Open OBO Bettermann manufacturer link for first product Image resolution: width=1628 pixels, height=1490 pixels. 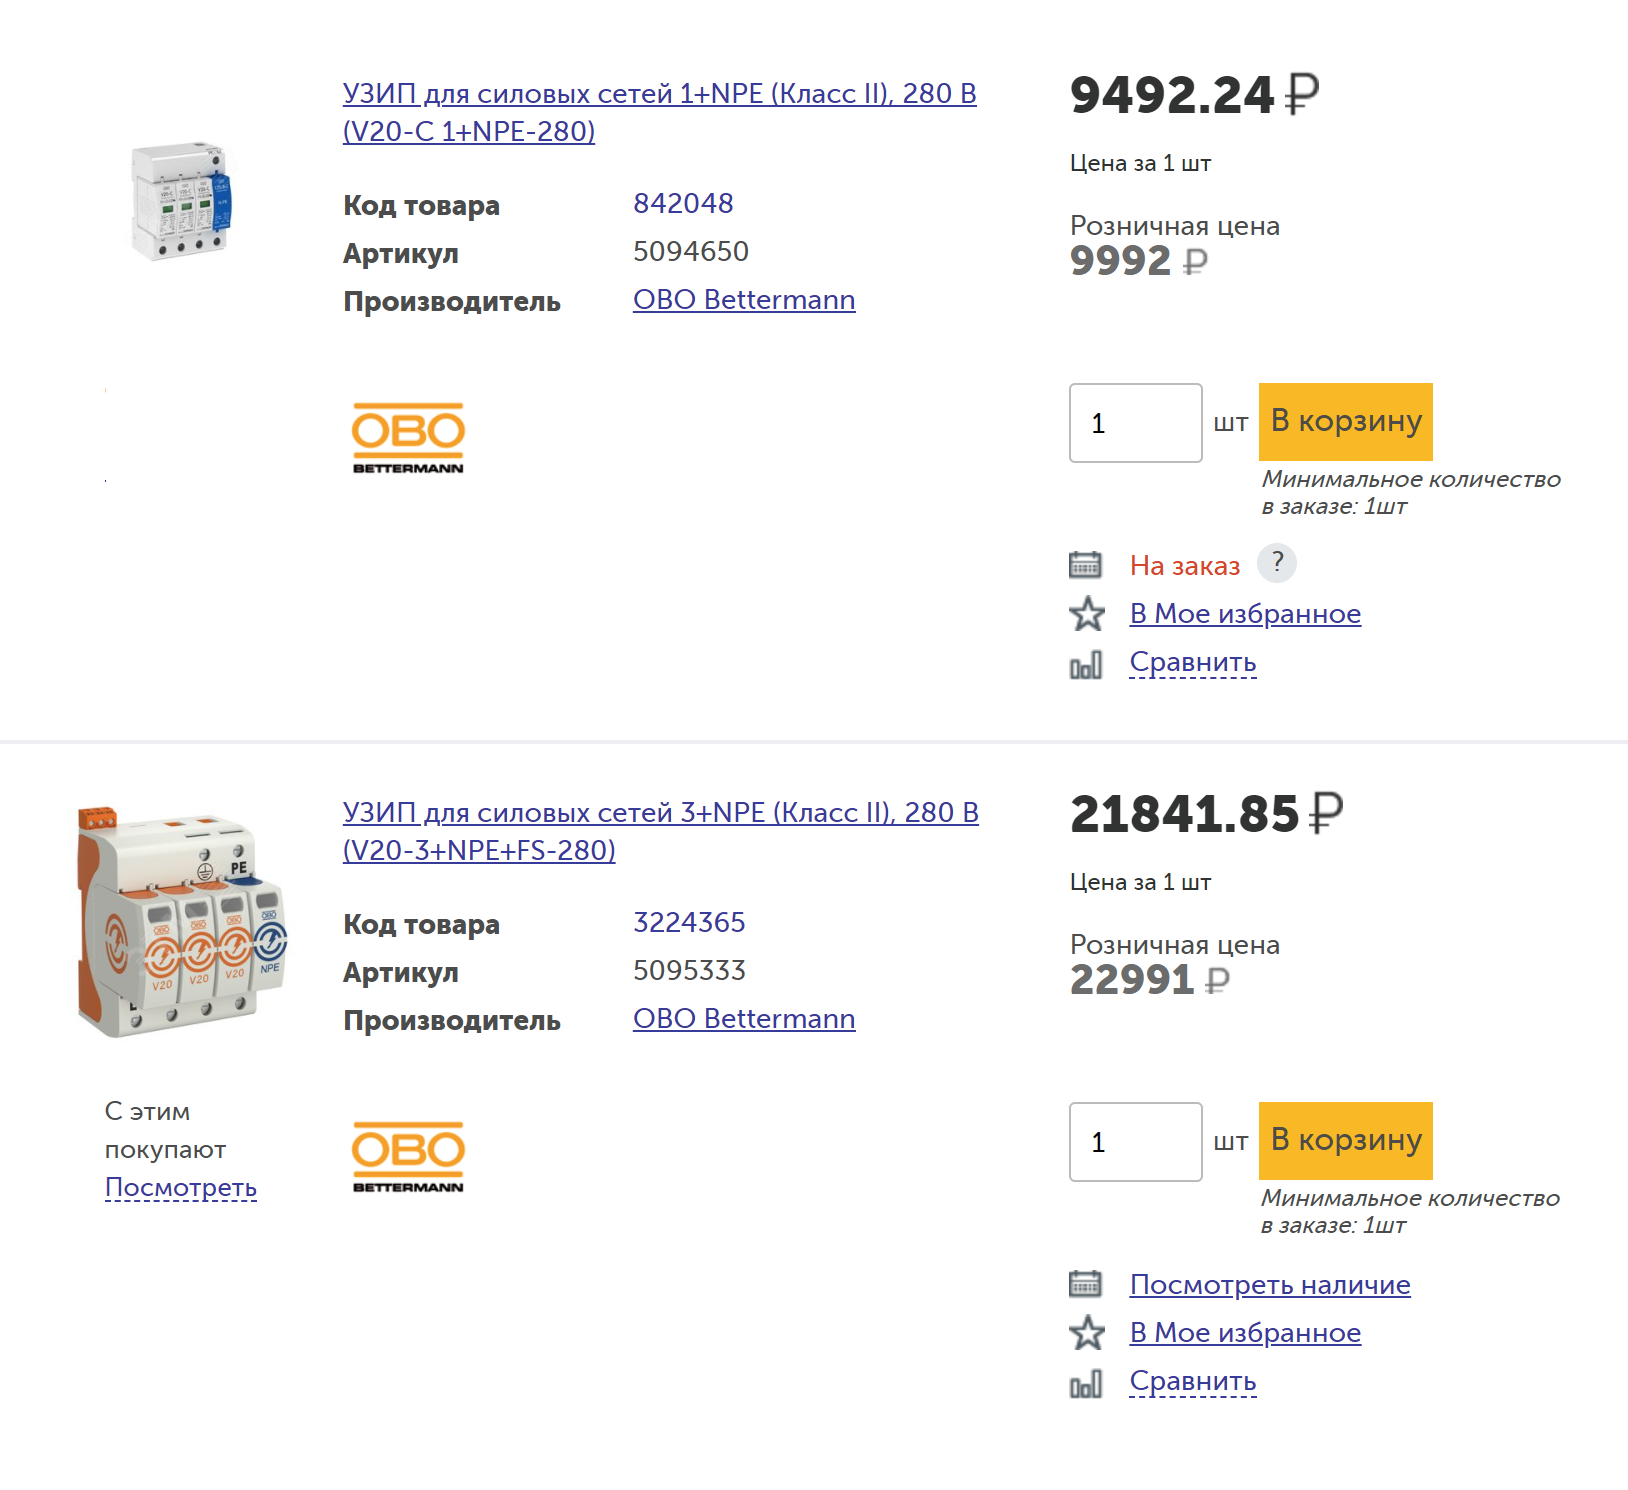point(744,300)
